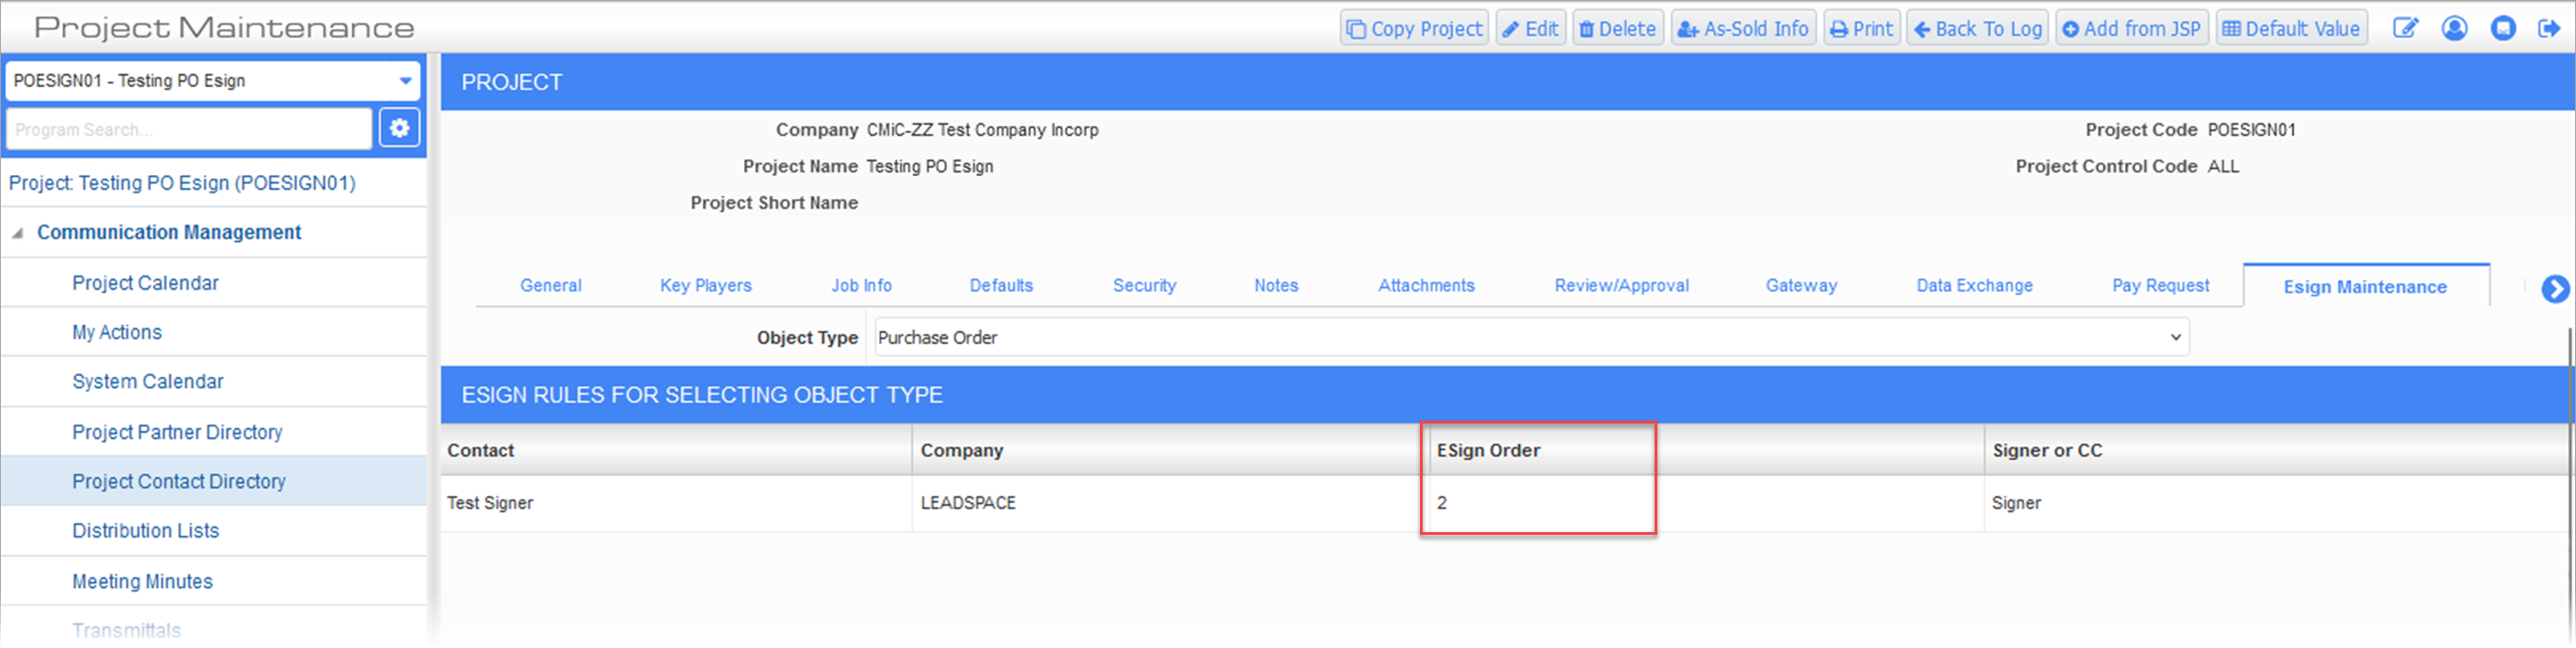
Task: Click Add from JSP button
Action: [2131, 29]
